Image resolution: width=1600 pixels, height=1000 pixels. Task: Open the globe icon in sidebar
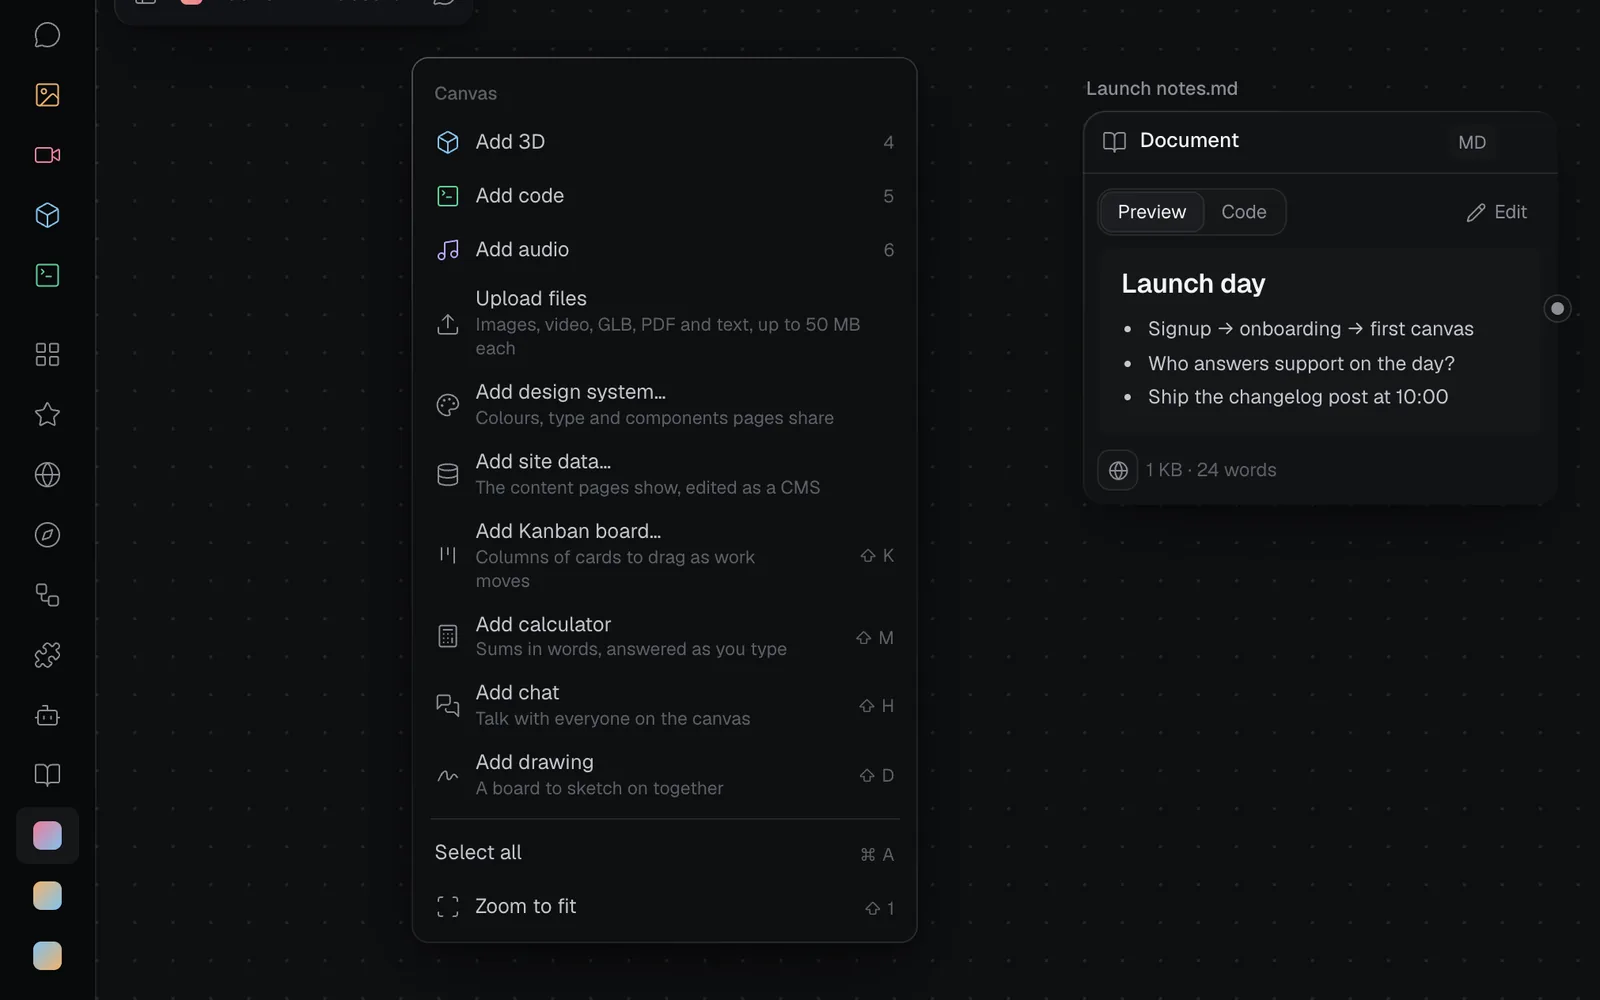(47, 475)
